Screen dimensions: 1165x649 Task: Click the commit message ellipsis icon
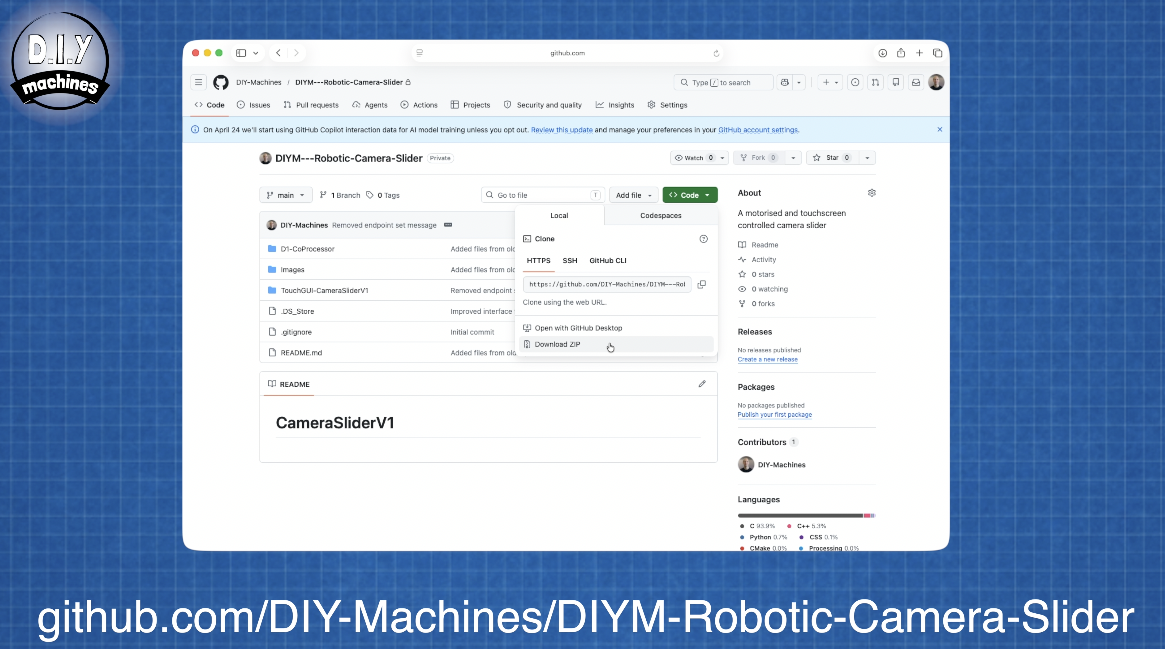448,225
